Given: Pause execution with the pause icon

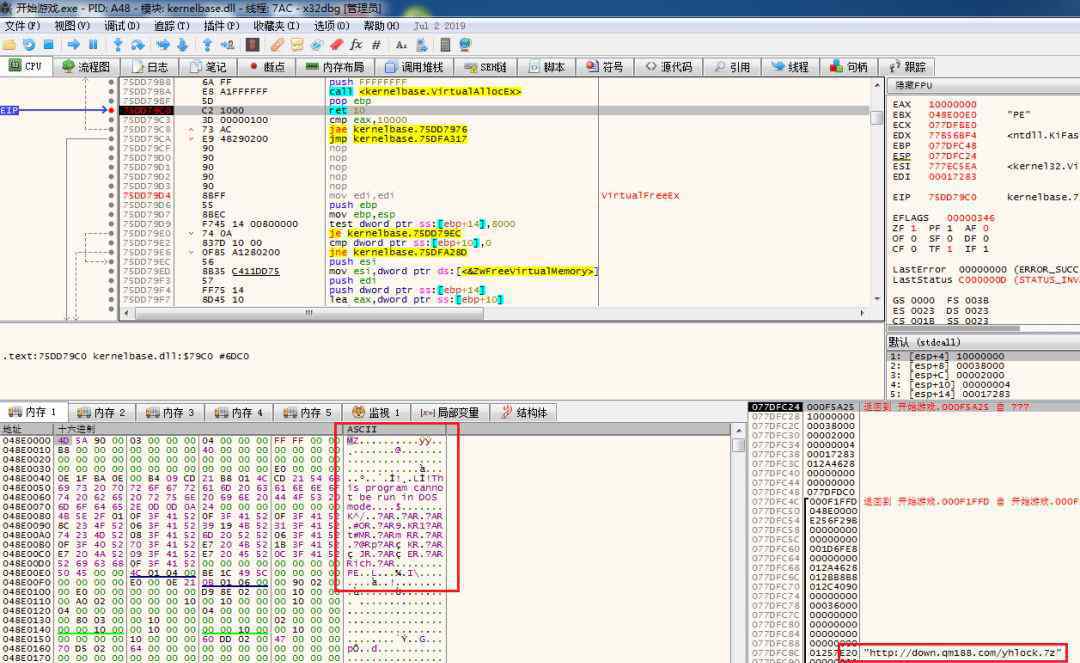Looking at the screenshot, I should tap(93, 45).
